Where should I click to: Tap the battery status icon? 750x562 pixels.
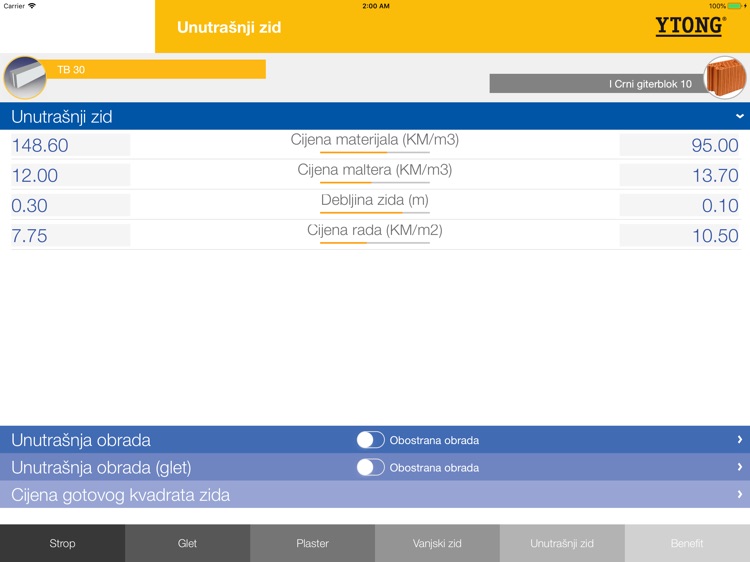pos(735,6)
